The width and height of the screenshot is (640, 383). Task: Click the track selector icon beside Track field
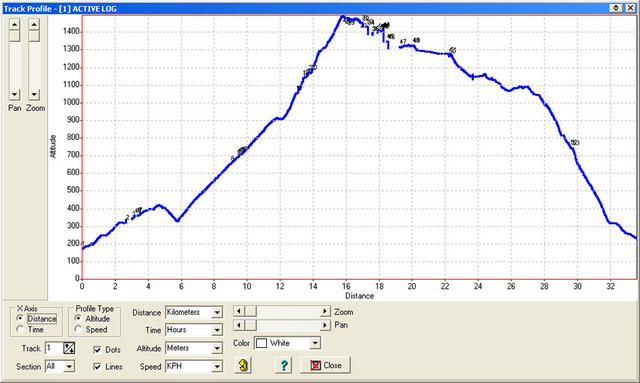click(x=69, y=348)
